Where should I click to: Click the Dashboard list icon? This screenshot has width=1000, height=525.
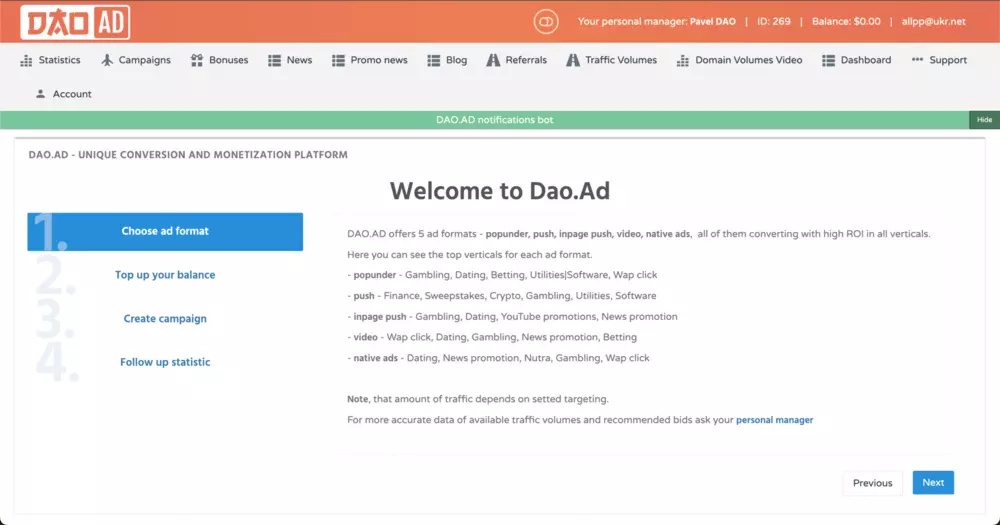click(x=828, y=61)
